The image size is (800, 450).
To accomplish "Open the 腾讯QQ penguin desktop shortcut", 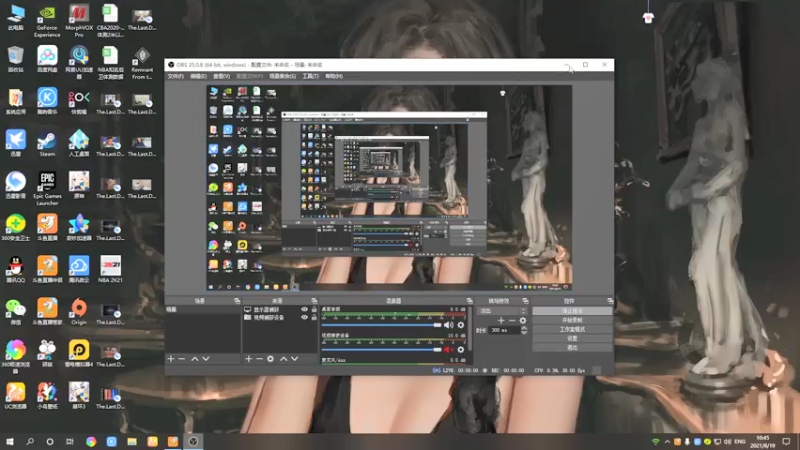I will [x=16, y=269].
